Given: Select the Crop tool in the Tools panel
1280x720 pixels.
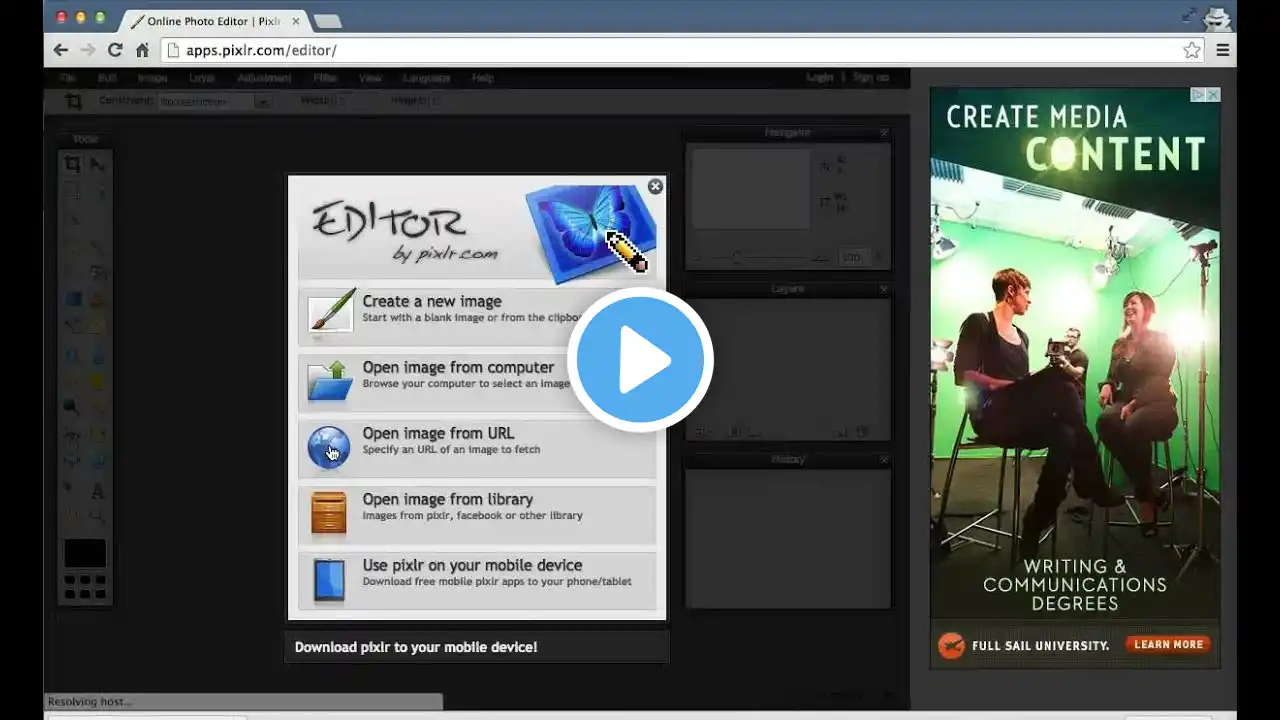Looking at the screenshot, I should tap(73, 164).
